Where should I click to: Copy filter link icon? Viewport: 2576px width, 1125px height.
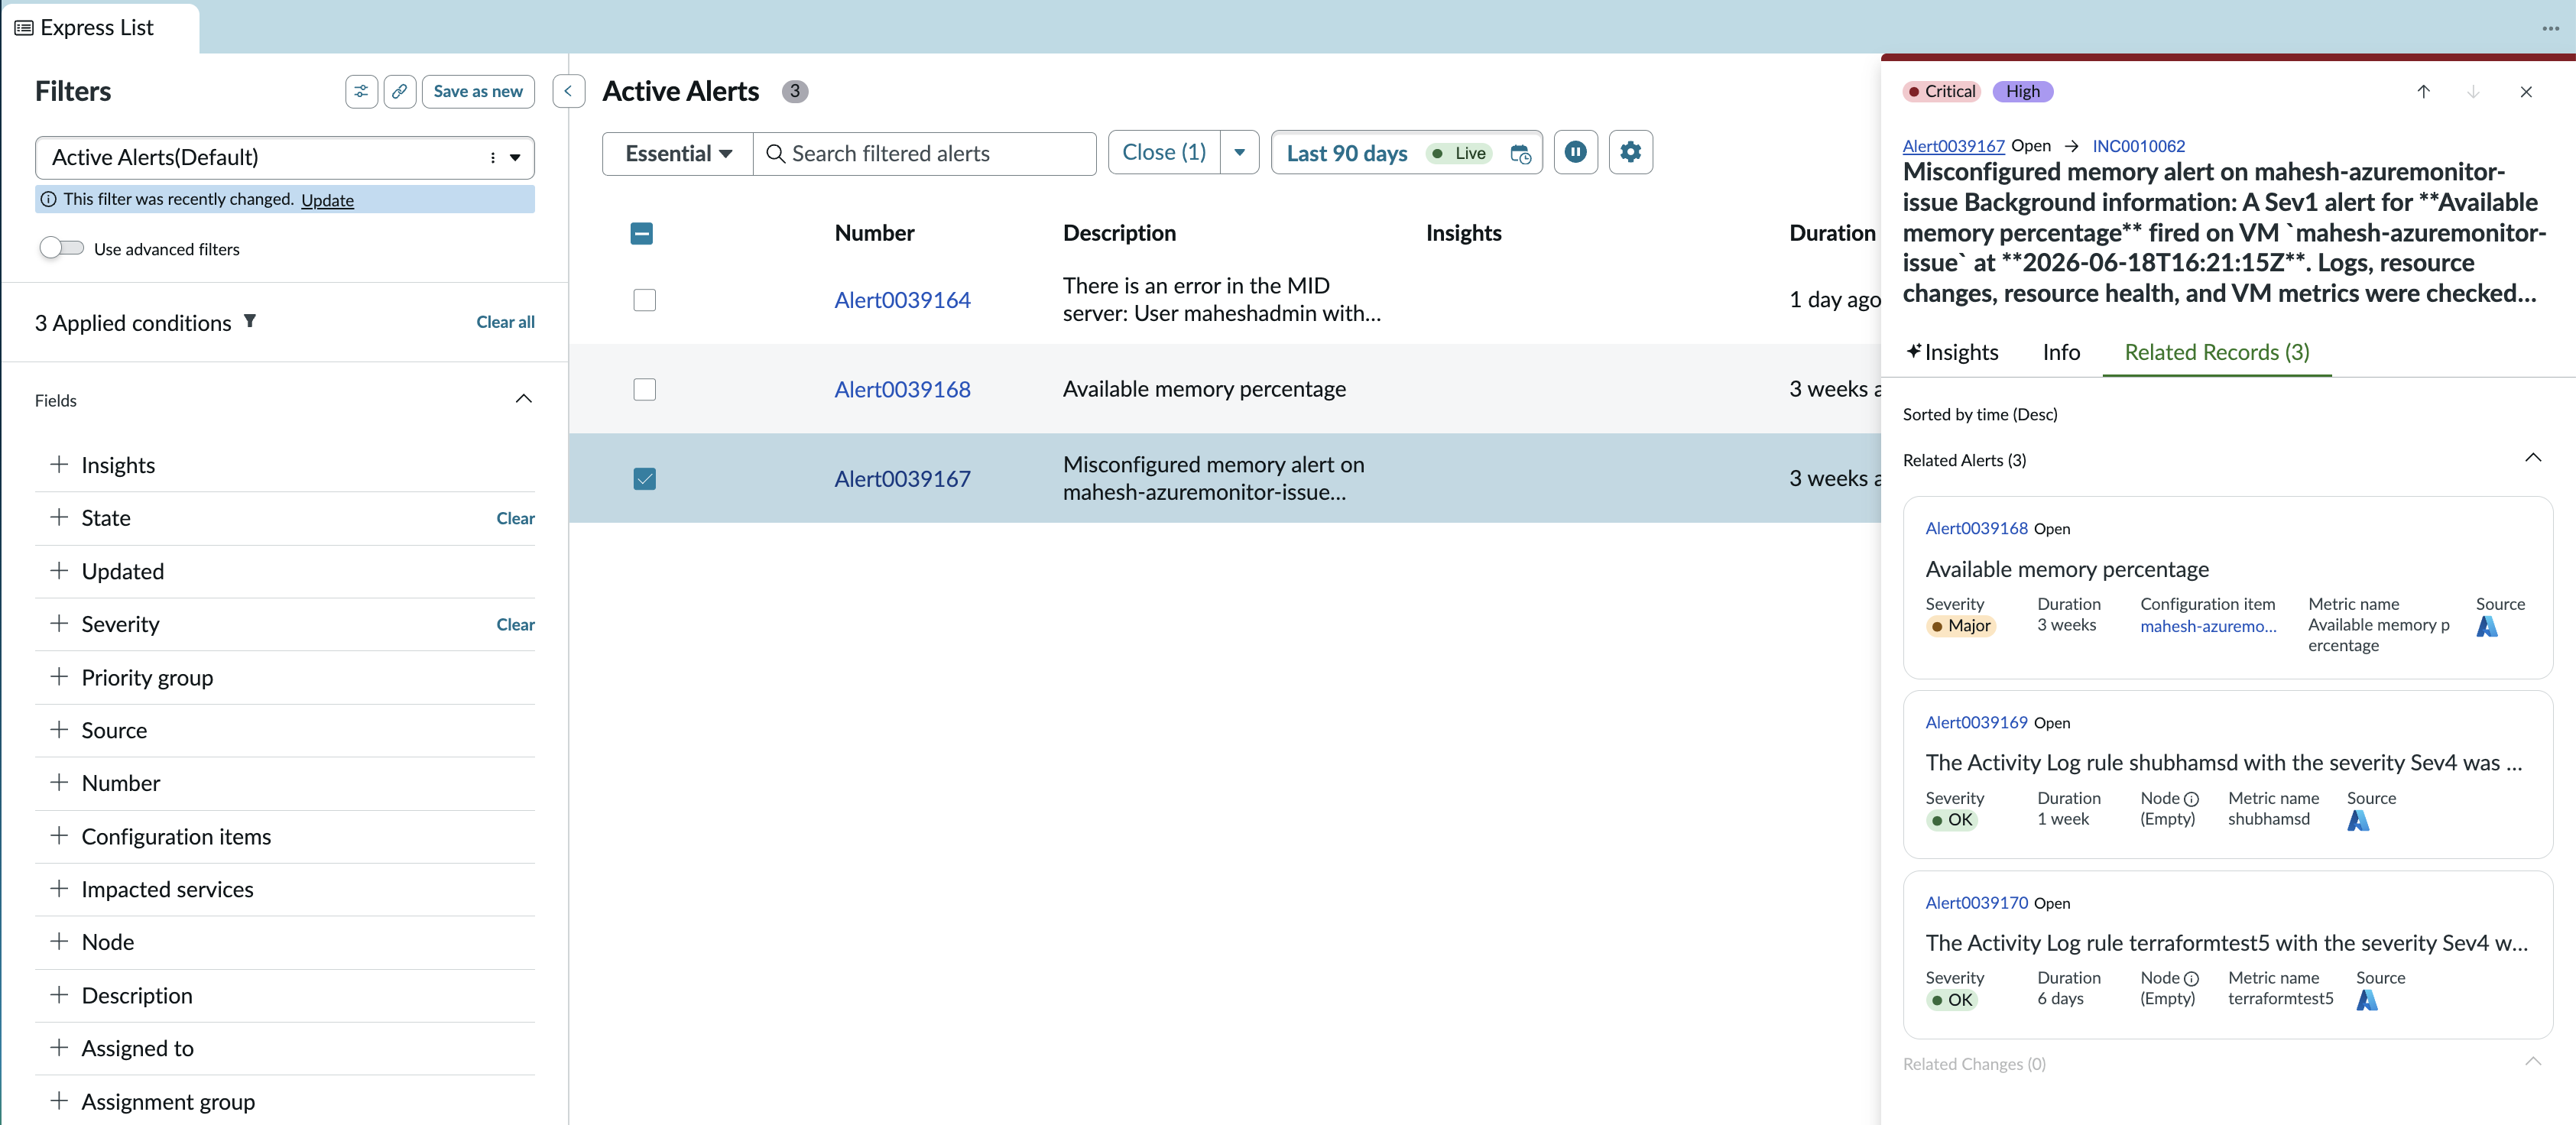(x=399, y=91)
